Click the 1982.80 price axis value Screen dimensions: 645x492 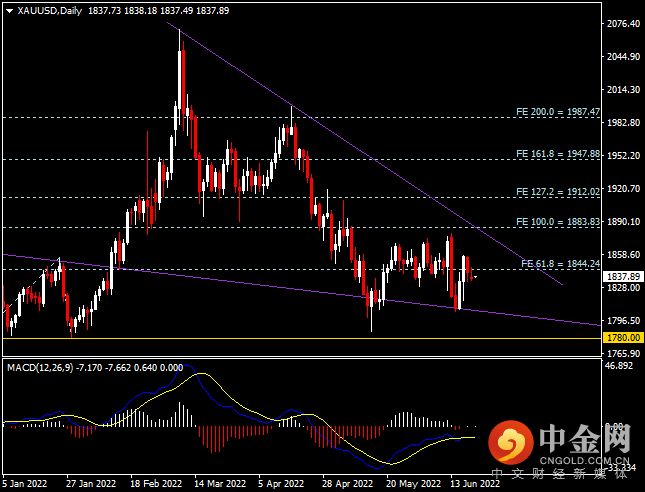click(624, 123)
